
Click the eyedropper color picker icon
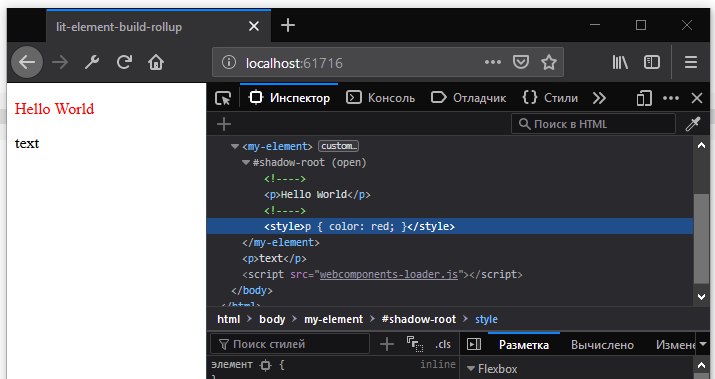coord(693,124)
